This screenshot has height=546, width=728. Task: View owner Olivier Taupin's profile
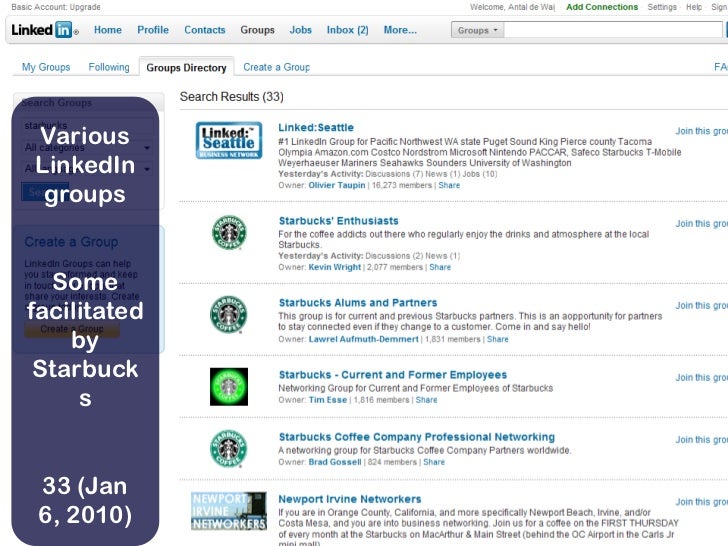point(337,185)
